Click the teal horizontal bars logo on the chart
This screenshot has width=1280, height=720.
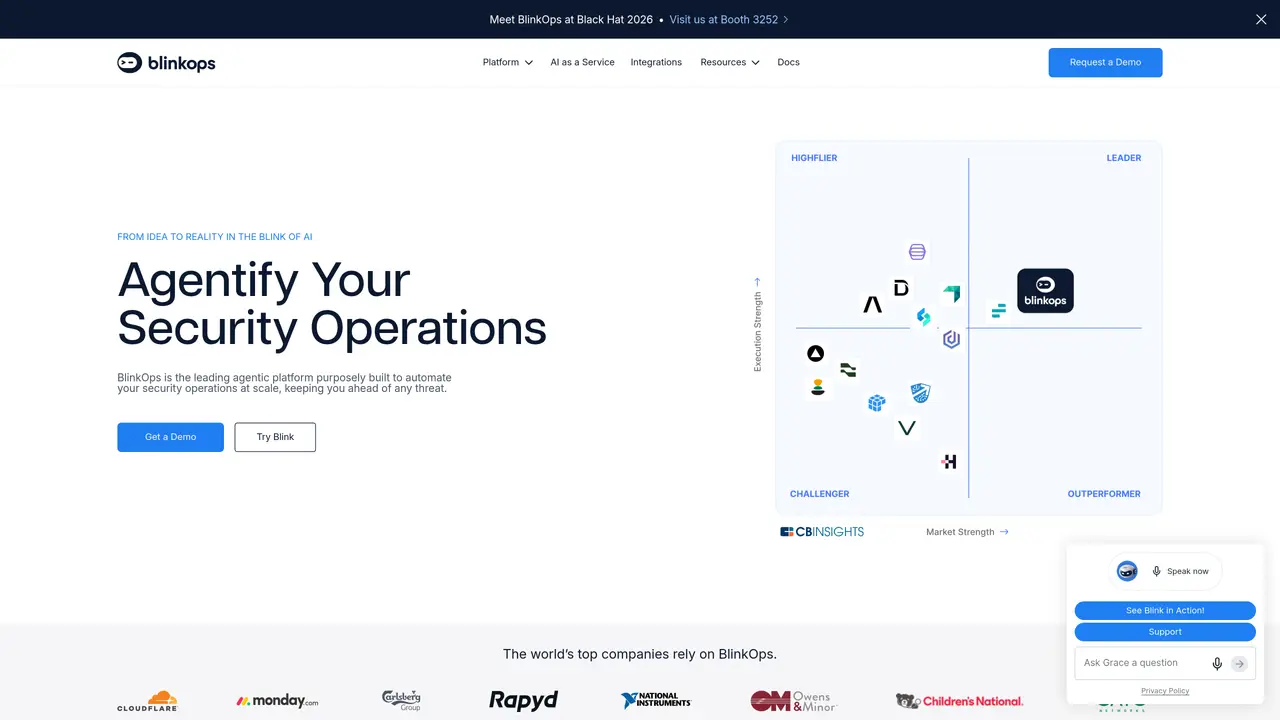pyautogui.click(x=998, y=311)
